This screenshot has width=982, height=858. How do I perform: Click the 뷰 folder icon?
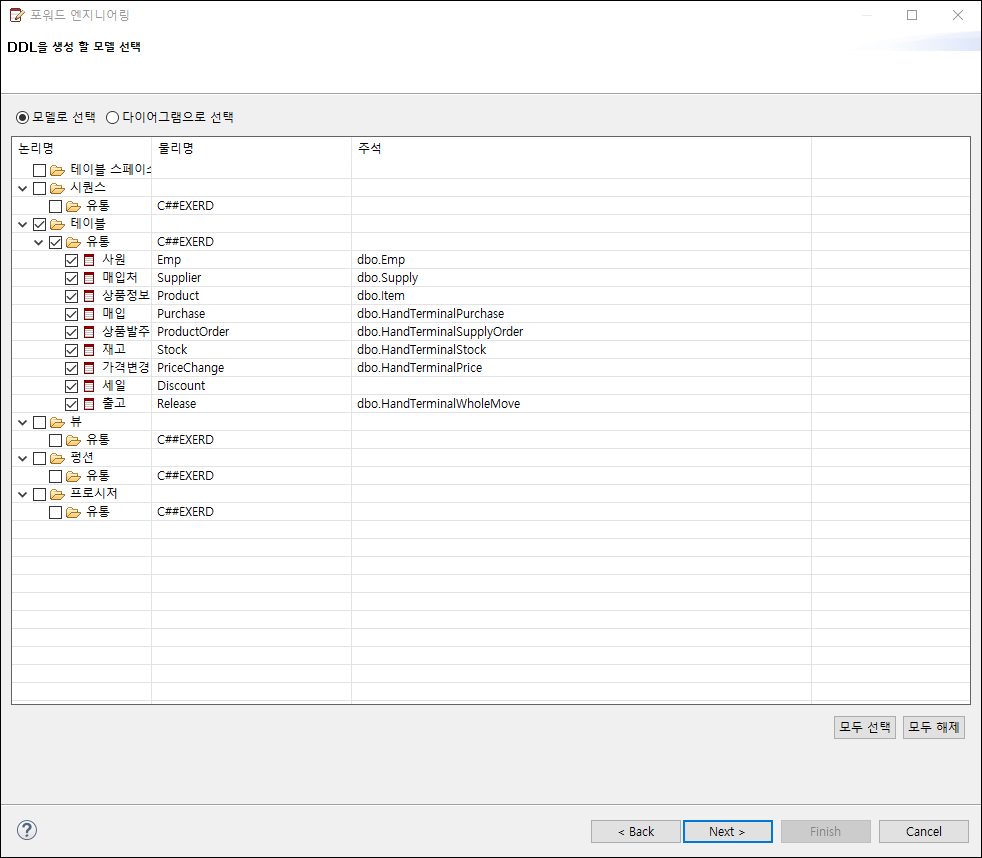58,422
